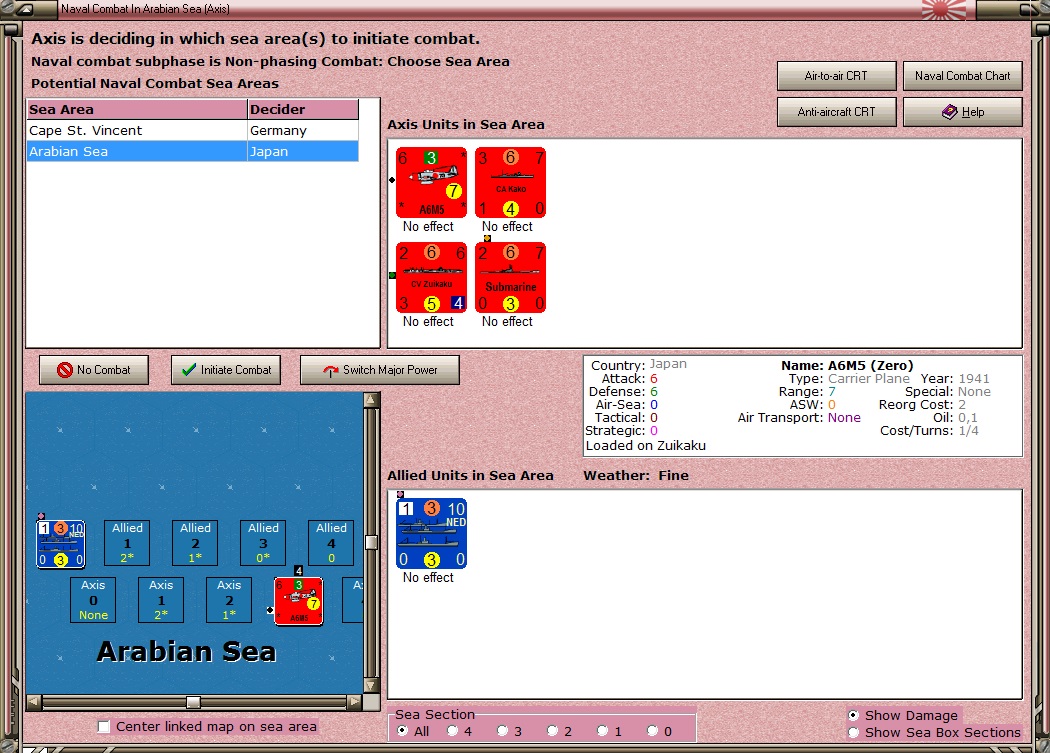The width and height of the screenshot is (1050, 753).
Task: Select sea section 3 radio button
Action: (x=502, y=731)
